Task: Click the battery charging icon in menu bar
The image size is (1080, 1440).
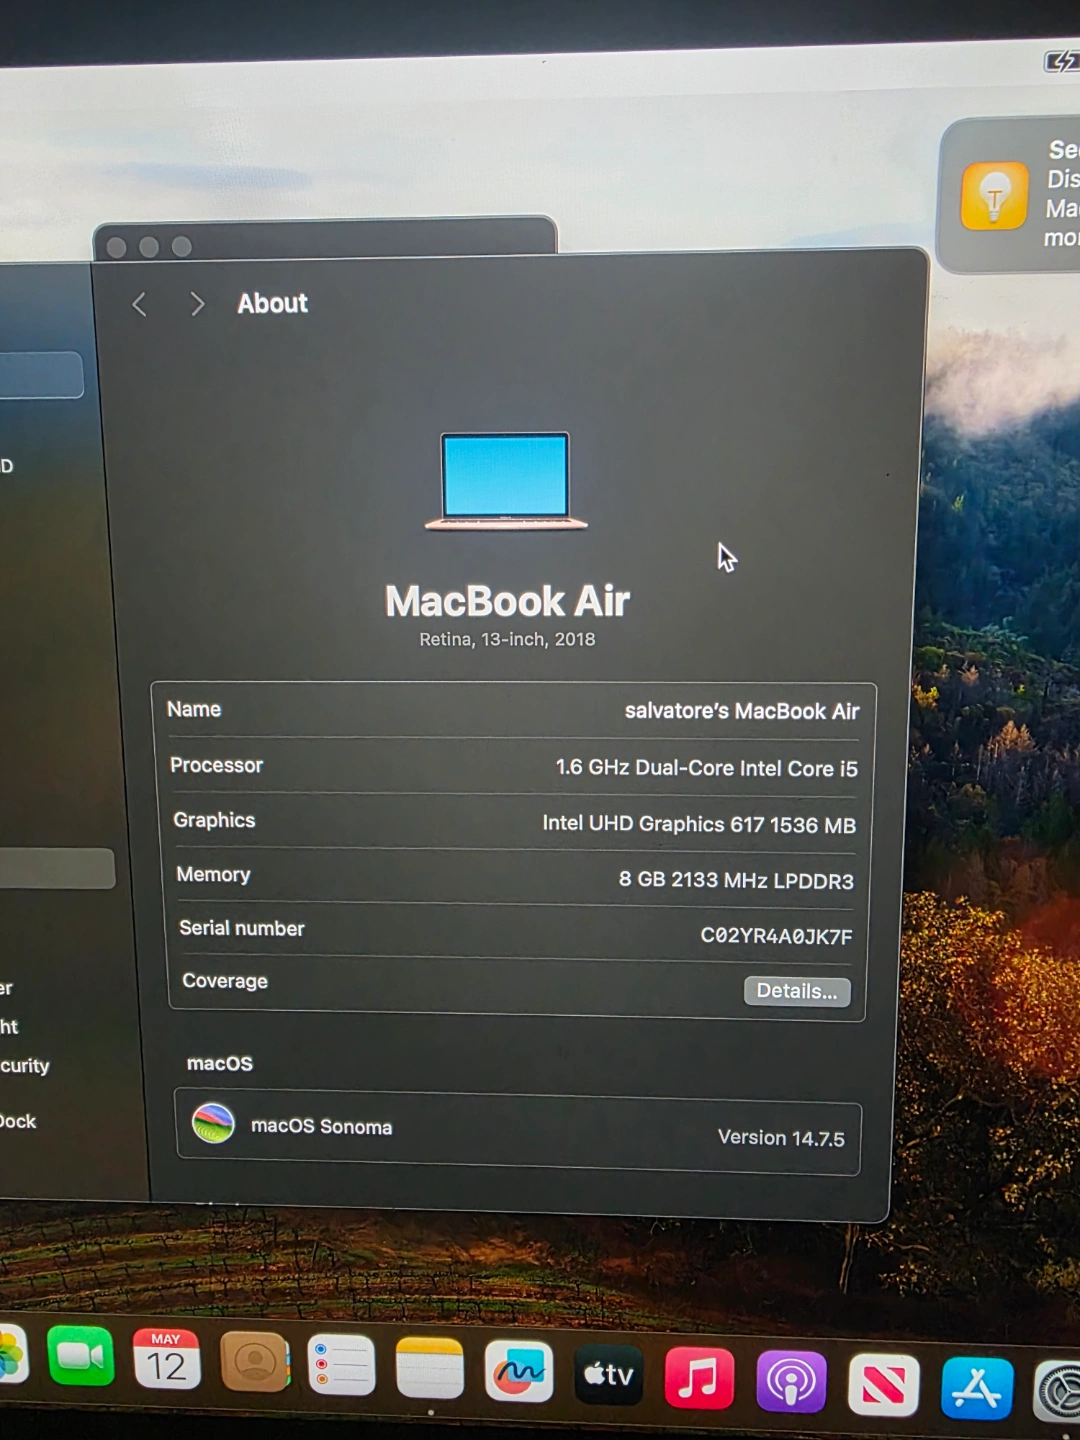Action: pos(1061,62)
